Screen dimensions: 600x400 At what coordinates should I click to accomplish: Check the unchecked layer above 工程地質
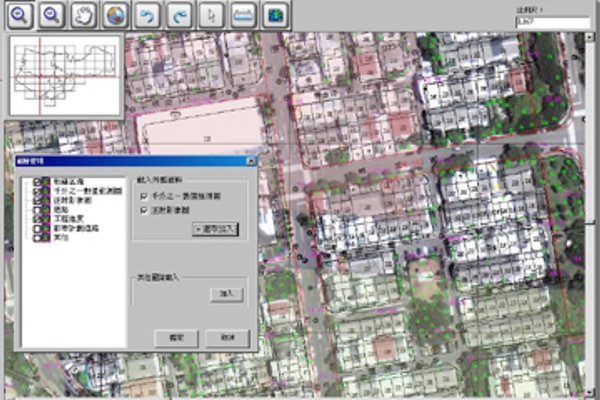coord(37,210)
